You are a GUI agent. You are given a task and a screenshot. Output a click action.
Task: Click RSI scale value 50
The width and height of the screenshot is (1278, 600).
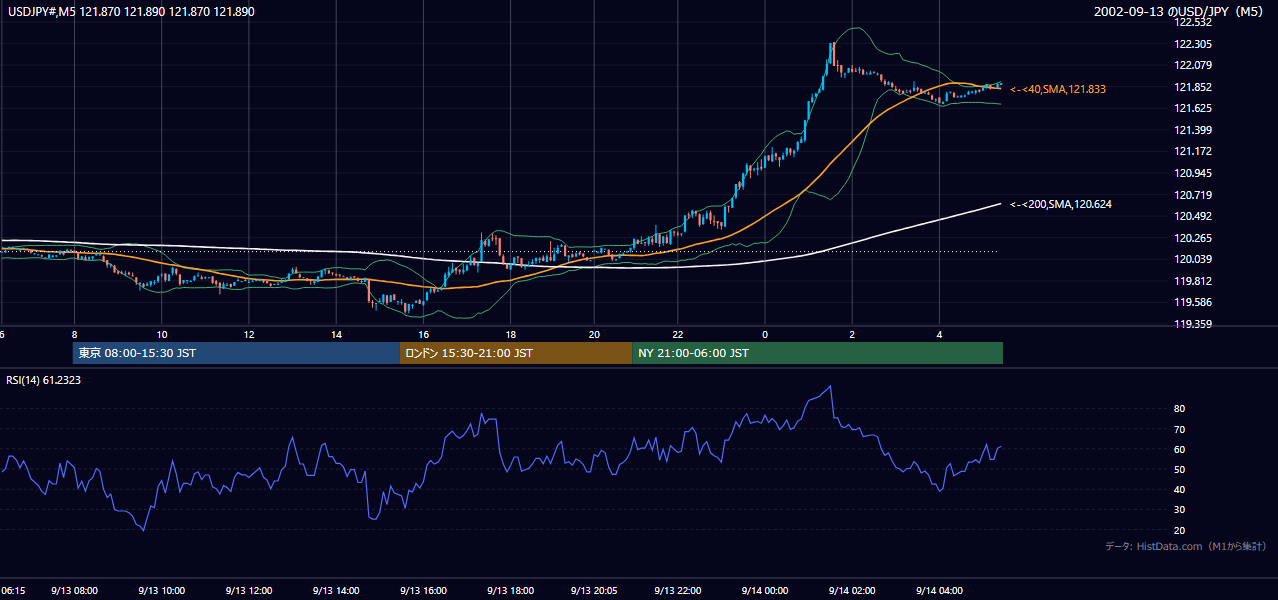[x=1180, y=469]
